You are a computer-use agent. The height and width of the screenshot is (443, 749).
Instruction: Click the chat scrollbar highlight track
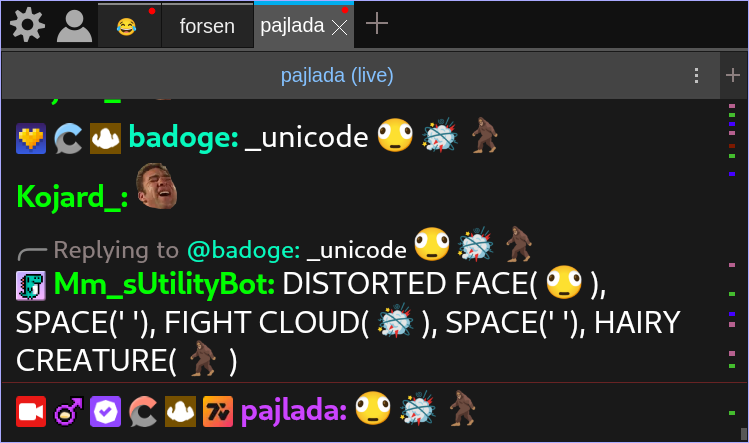[734, 268]
